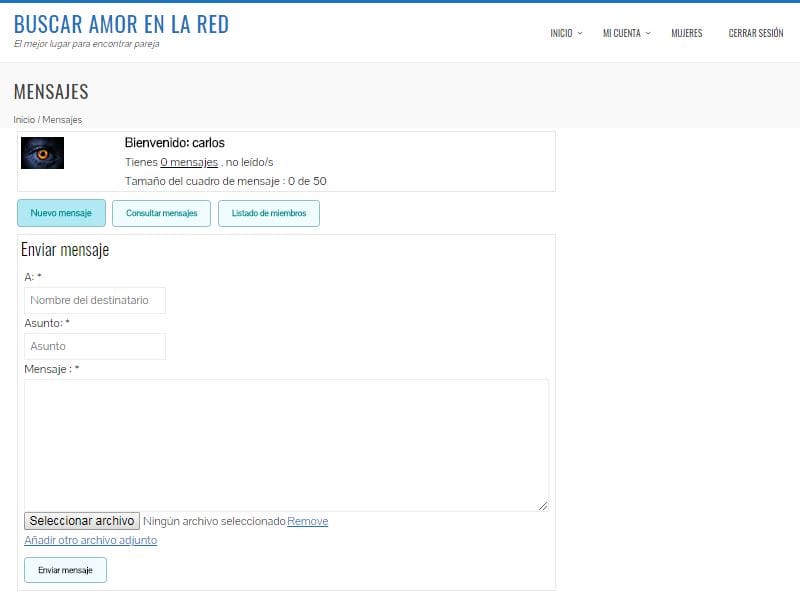Click the Mensajes page heading
The height and width of the screenshot is (598, 800).
[51, 92]
